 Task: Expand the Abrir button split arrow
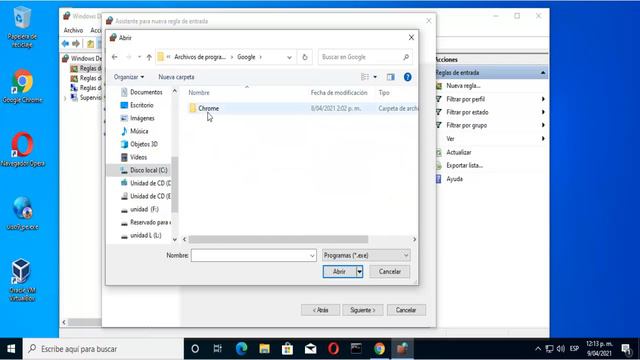click(x=360, y=271)
